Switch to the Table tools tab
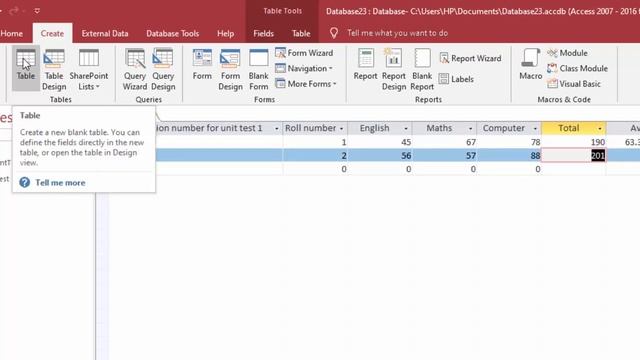Screen dimensions: 640x360 click(x=301, y=33)
